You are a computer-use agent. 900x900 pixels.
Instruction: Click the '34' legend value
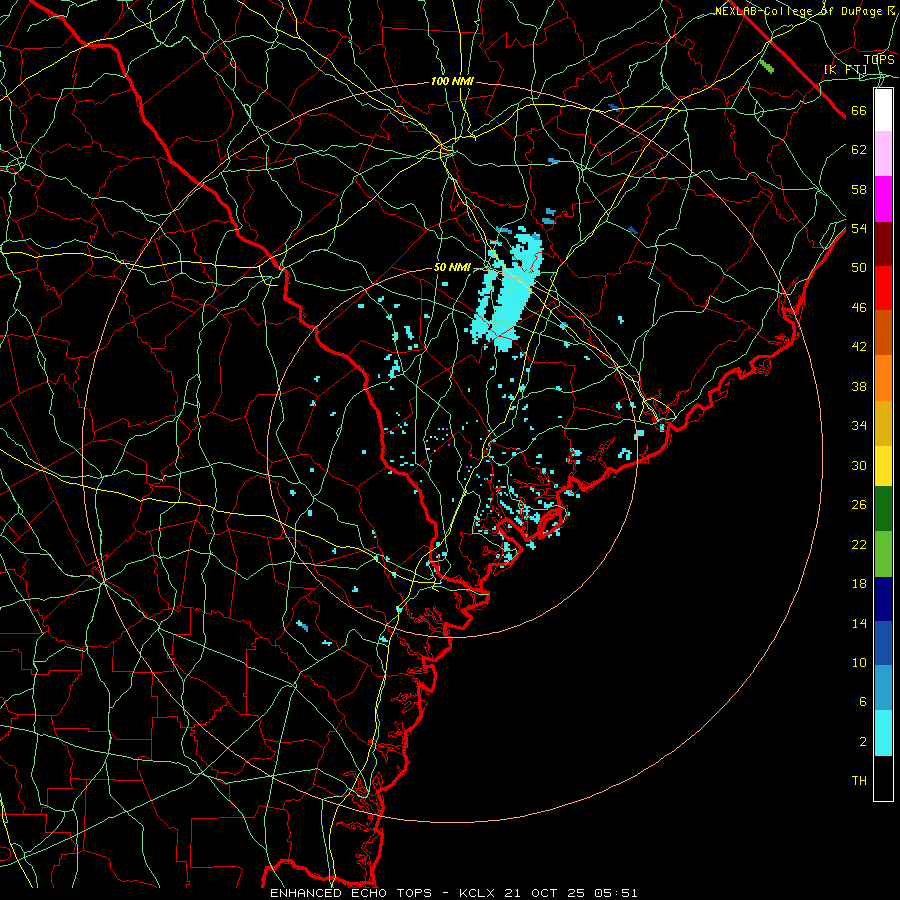point(859,426)
